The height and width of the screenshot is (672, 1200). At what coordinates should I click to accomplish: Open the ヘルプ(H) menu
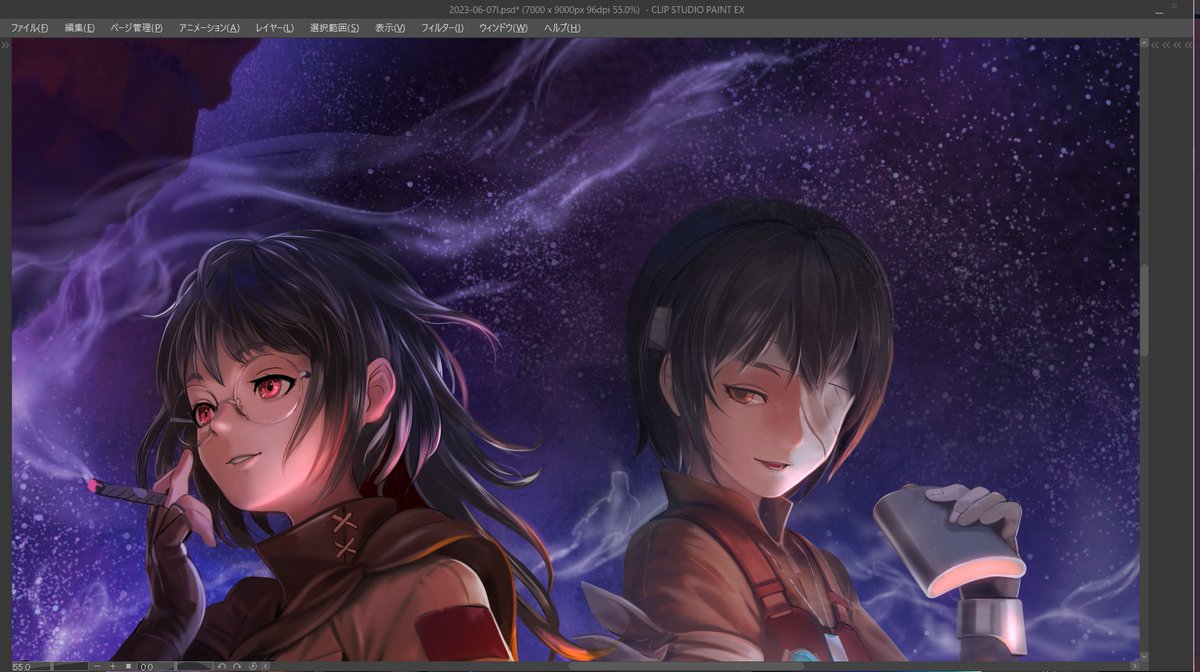click(x=561, y=28)
